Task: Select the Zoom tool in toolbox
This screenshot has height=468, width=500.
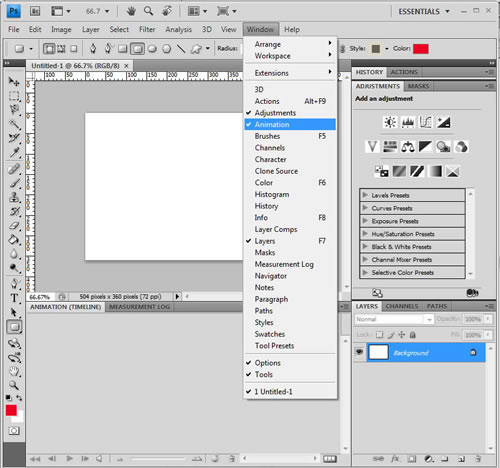Action: (14, 385)
